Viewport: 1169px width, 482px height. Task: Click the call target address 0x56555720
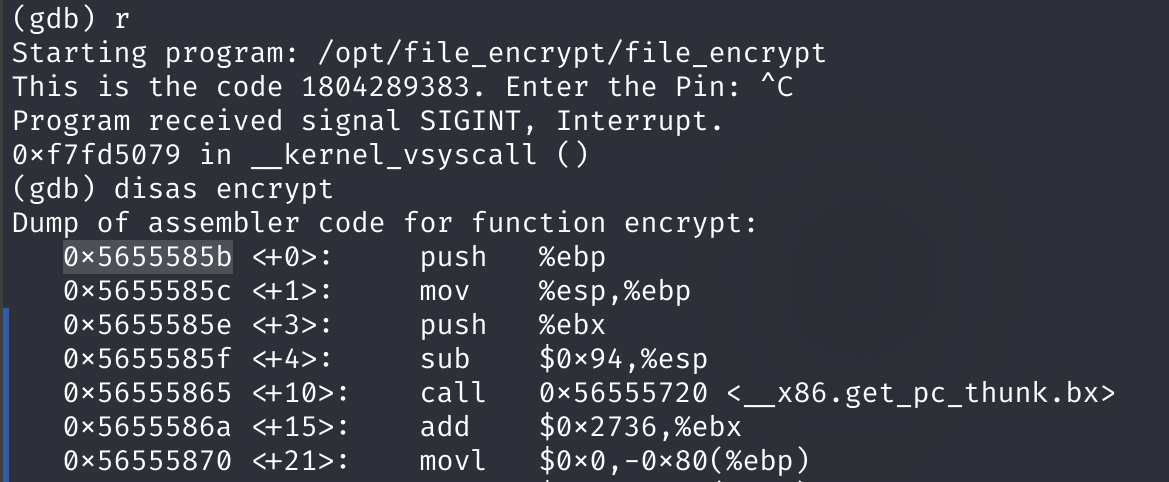pyautogui.click(x=622, y=393)
